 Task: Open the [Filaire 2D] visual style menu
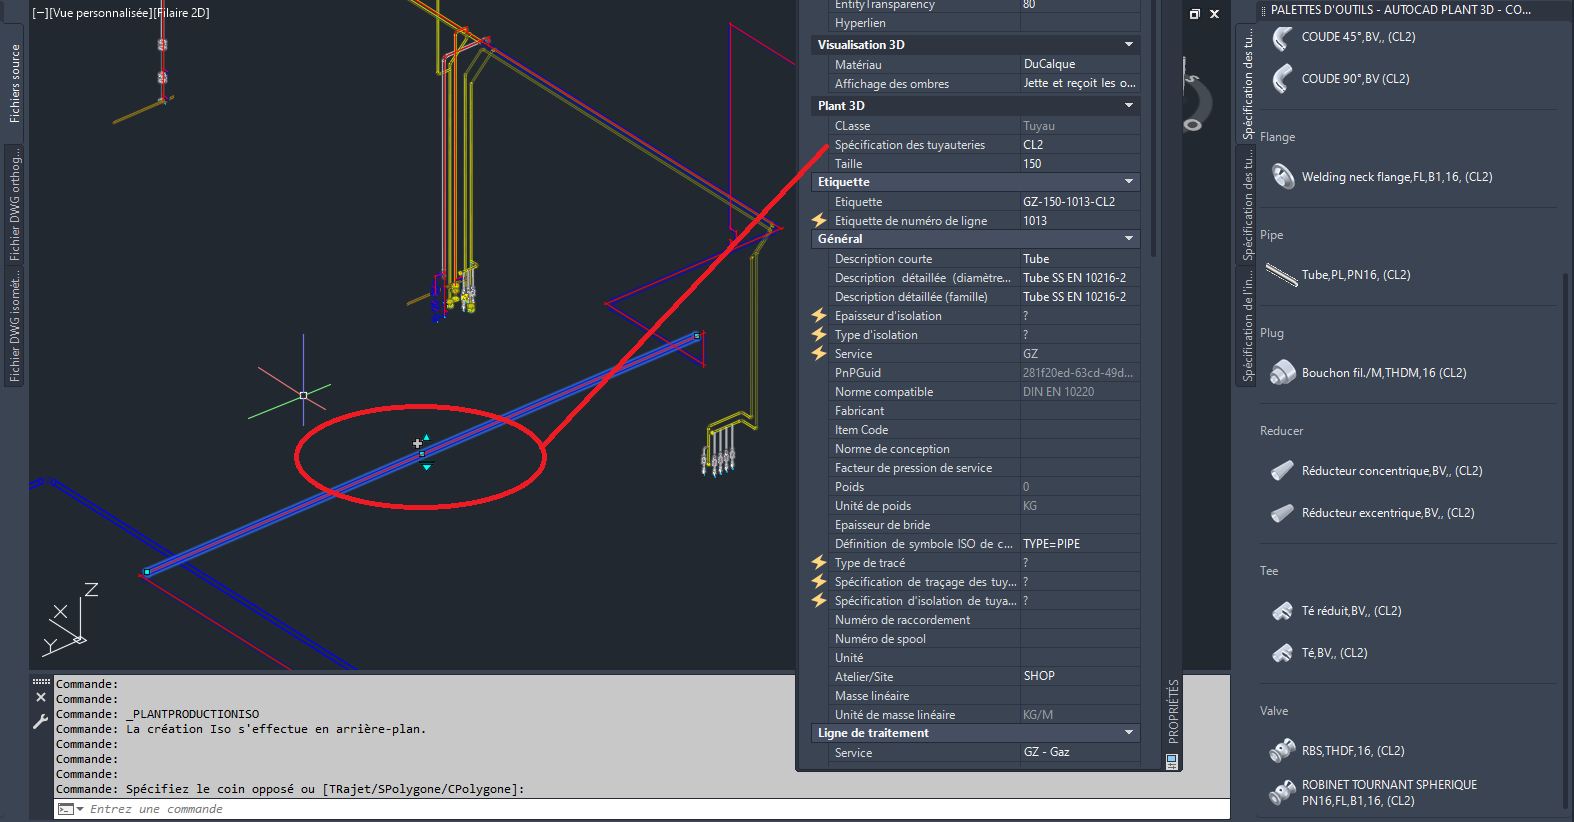coord(182,13)
